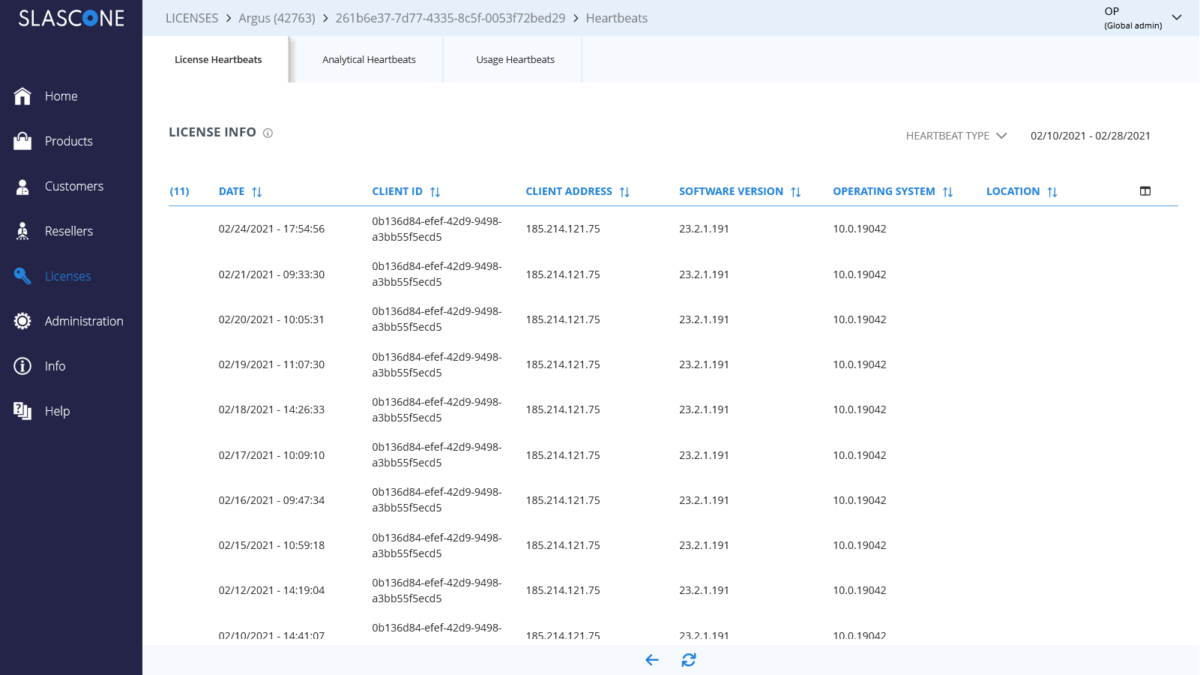Click the License Info help icon
1200x675 pixels.
pos(268,133)
